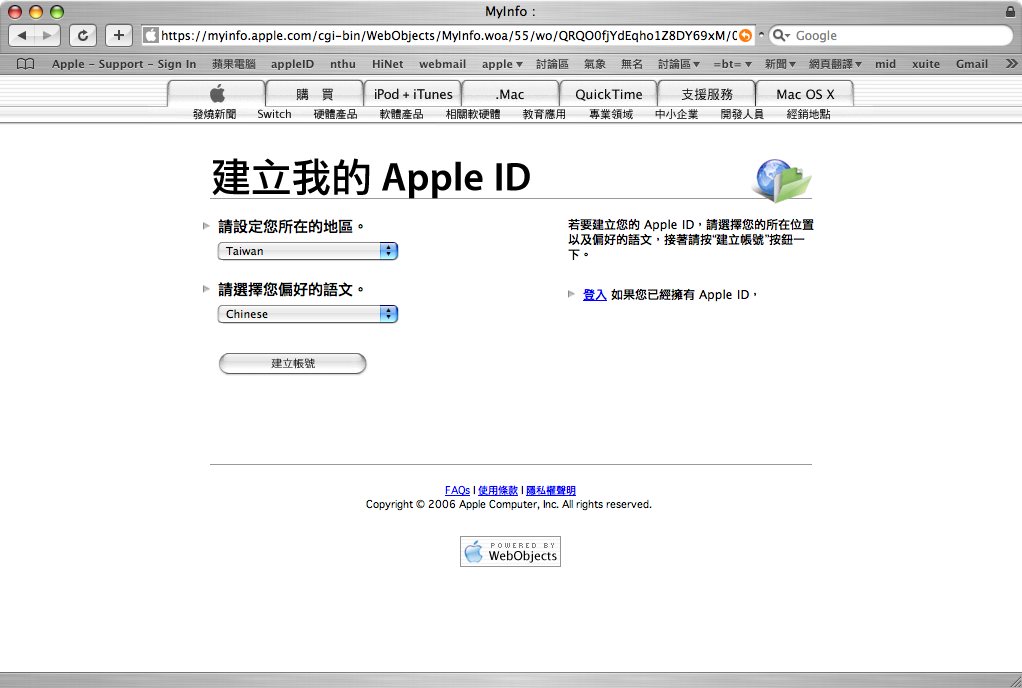The width and height of the screenshot is (1022, 688).
Task: Open the 隱私權聲明 privacy link
Action: [x=551, y=490]
